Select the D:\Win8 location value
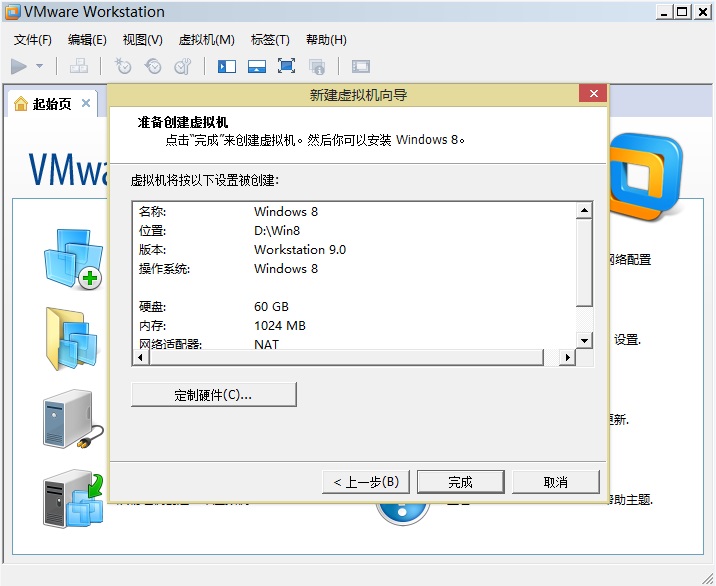This screenshot has height=586, width=716. click(x=277, y=231)
